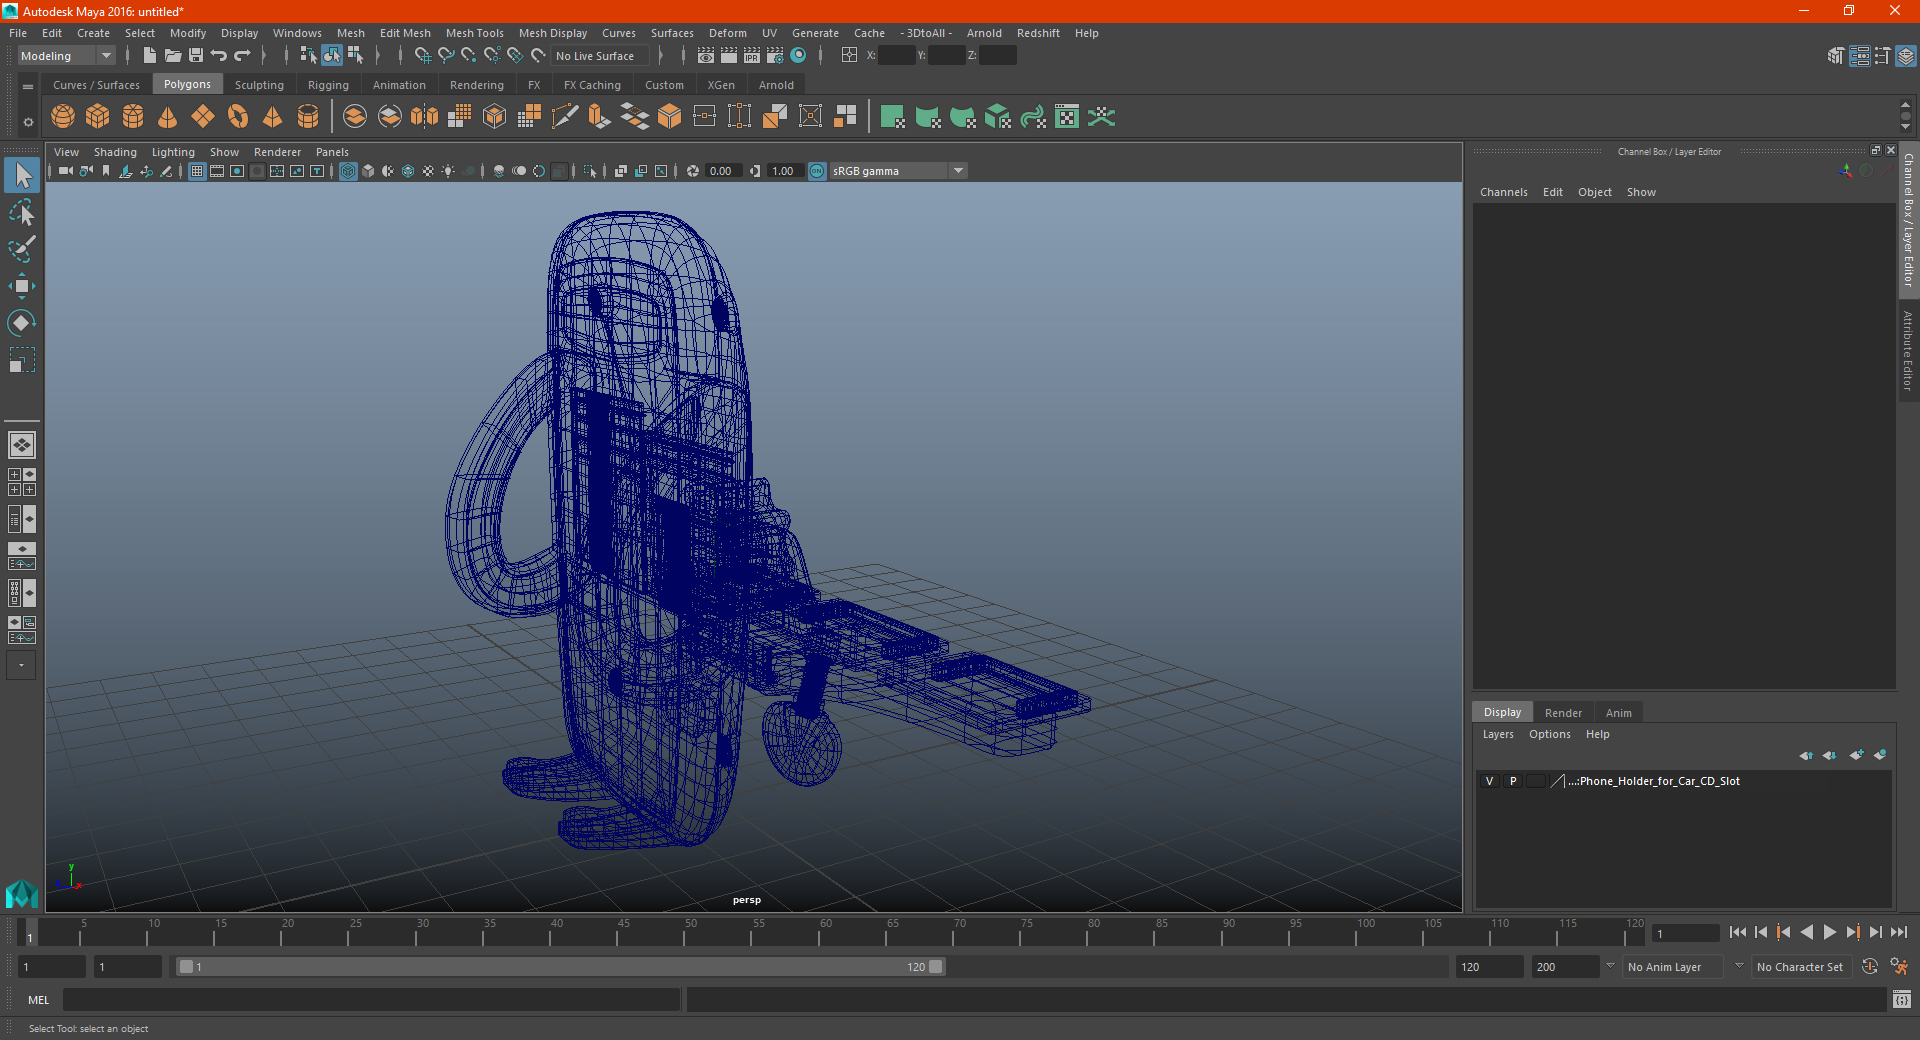The height and width of the screenshot is (1040, 1920).
Task: Click the Undo arrow icon
Action: [x=219, y=56]
